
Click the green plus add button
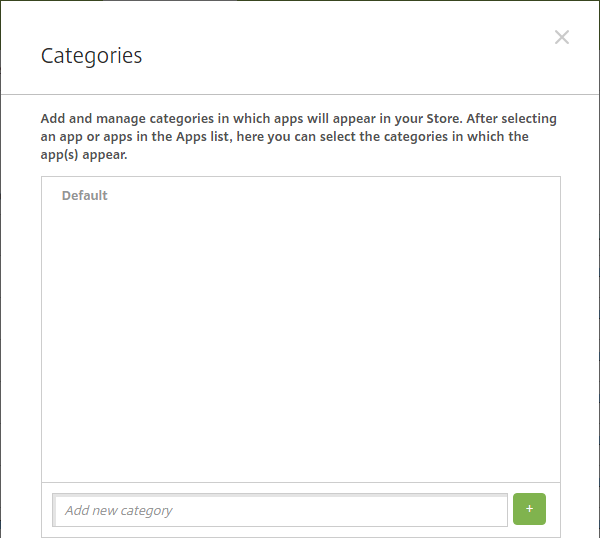click(x=529, y=509)
